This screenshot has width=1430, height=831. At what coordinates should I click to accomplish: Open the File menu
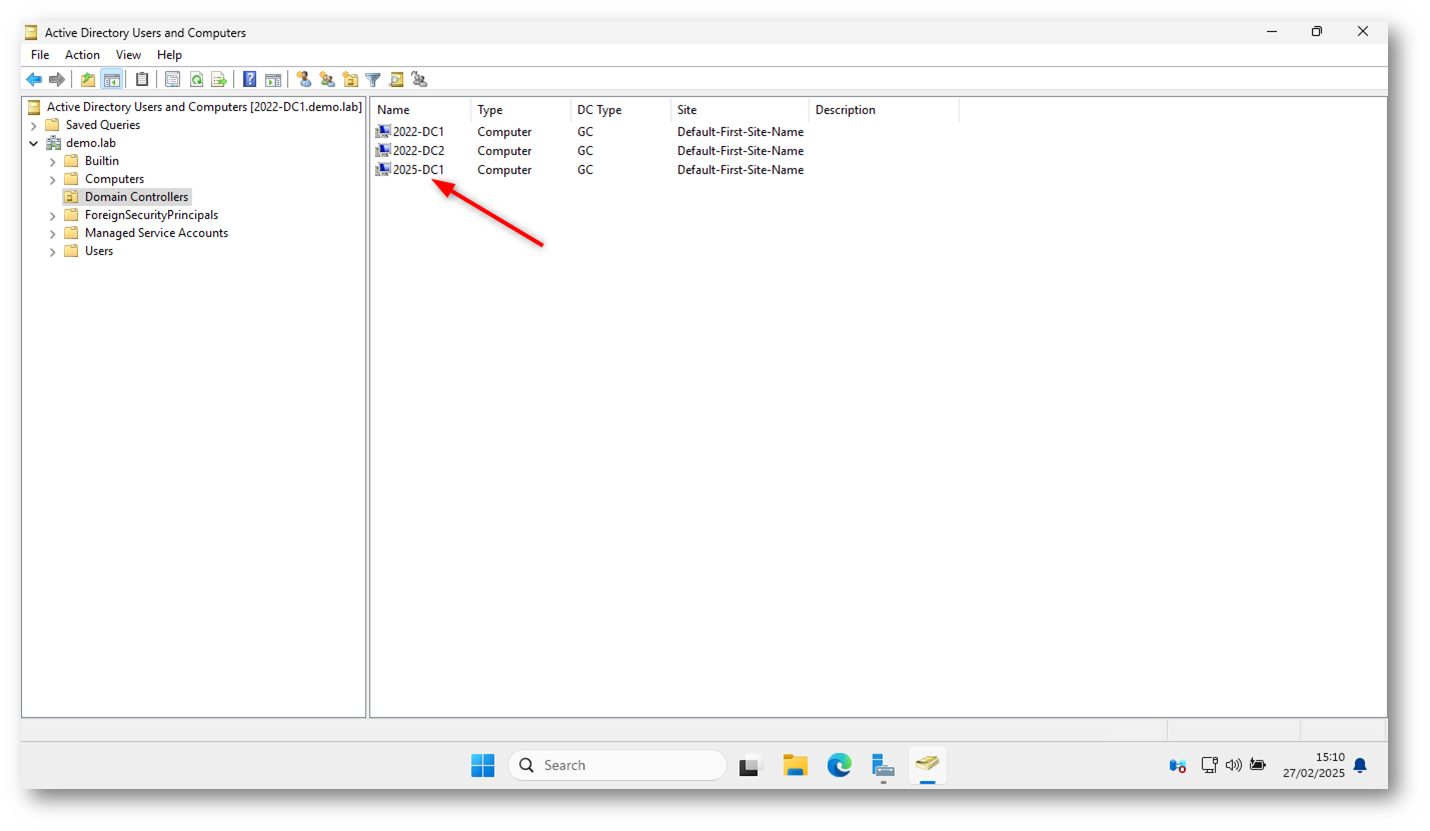(x=40, y=55)
